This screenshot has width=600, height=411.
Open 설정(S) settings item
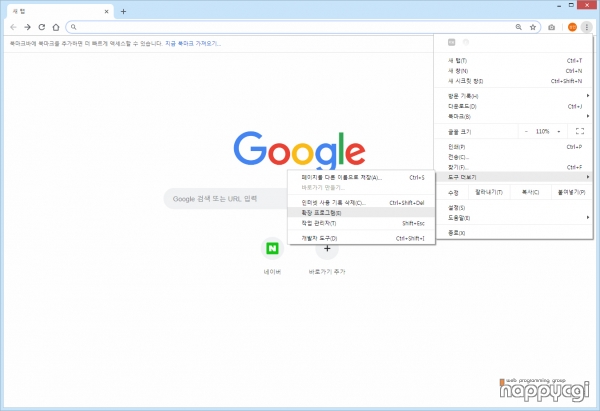coord(514,208)
